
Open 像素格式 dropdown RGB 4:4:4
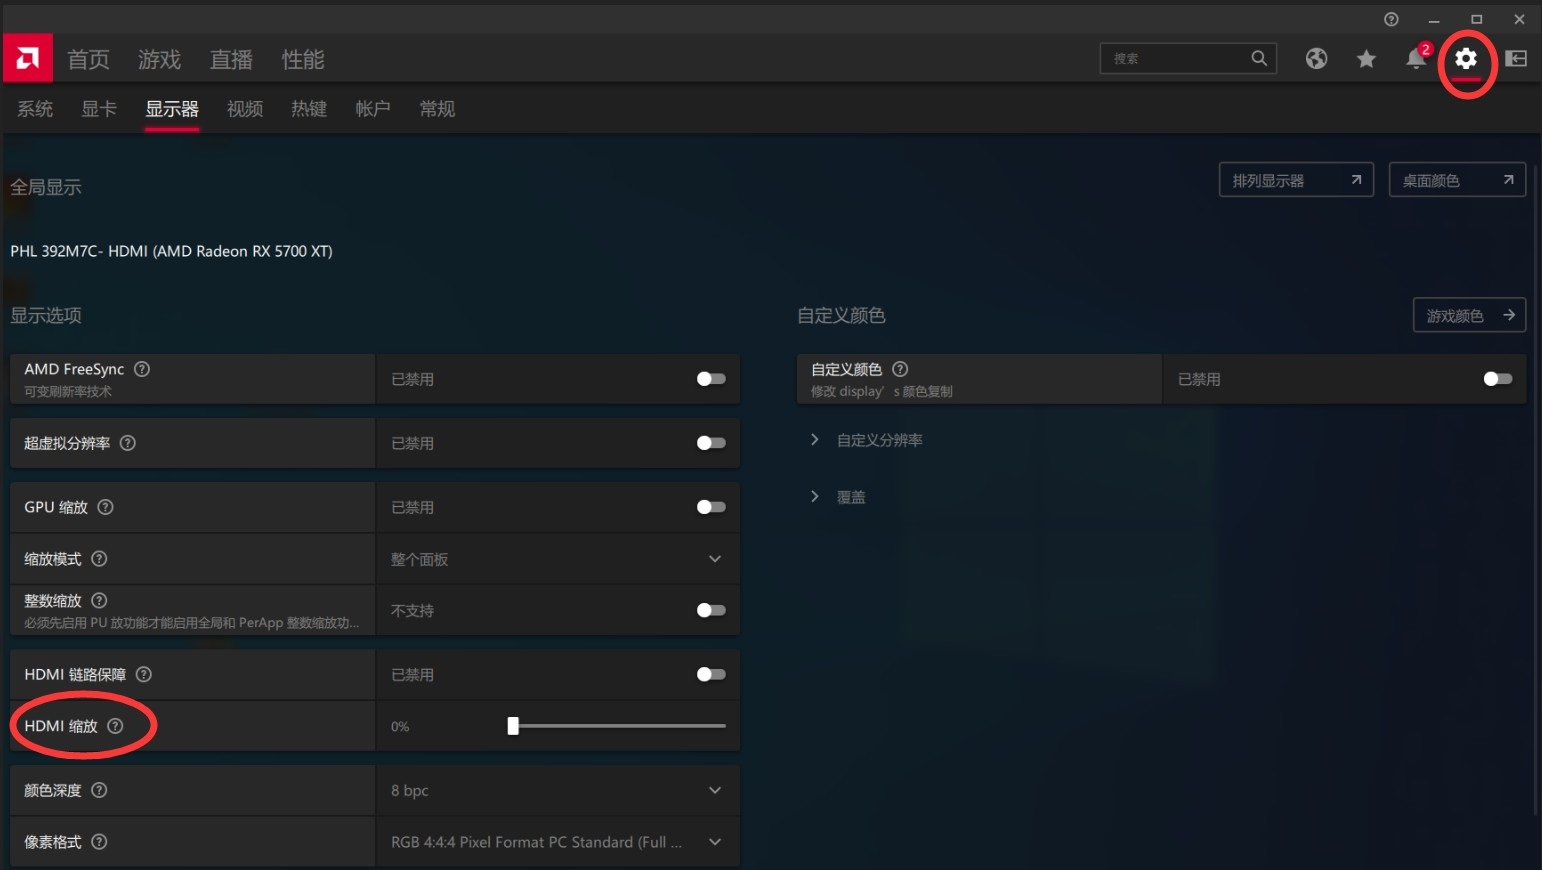558,842
